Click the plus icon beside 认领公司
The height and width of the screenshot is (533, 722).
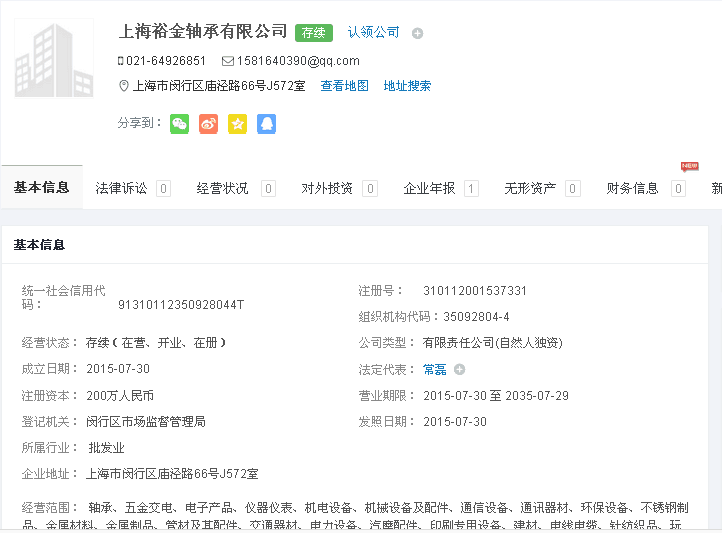pos(417,33)
